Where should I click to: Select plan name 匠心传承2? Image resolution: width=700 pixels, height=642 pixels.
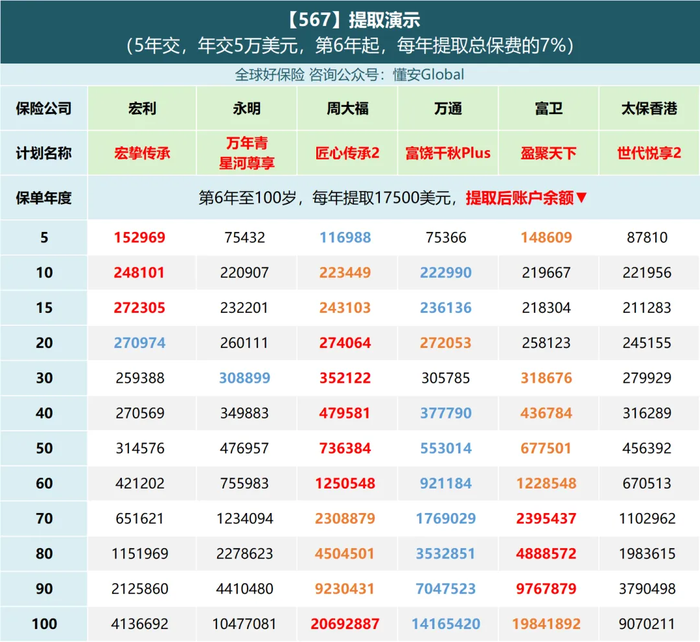point(347,153)
